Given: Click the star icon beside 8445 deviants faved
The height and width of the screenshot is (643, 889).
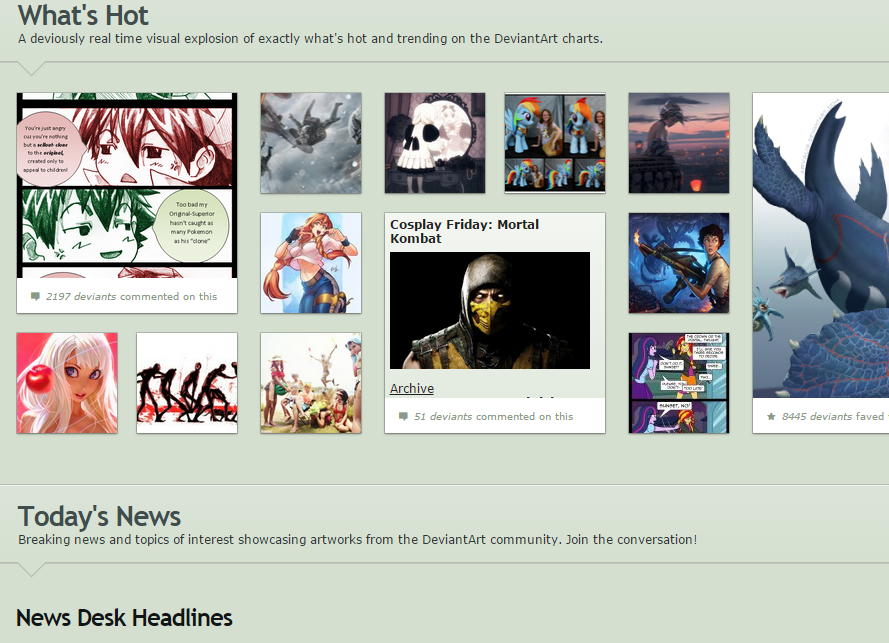Looking at the screenshot, I should [771, 417].
